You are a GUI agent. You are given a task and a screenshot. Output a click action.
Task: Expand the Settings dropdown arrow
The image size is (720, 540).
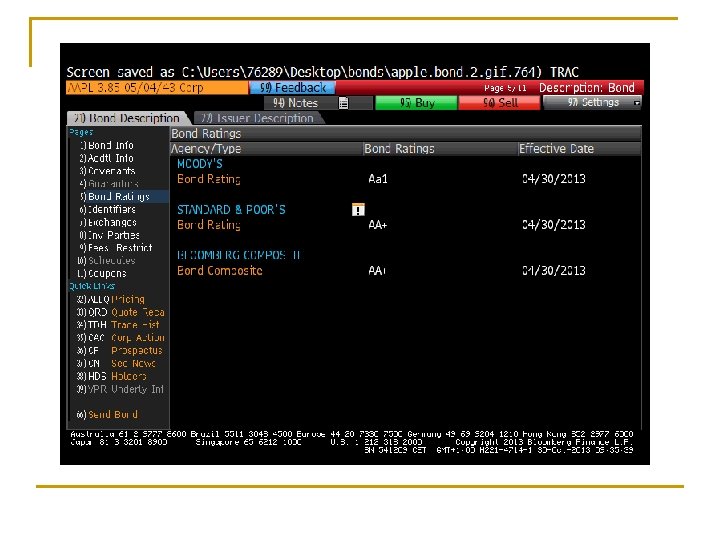point(636,103)
